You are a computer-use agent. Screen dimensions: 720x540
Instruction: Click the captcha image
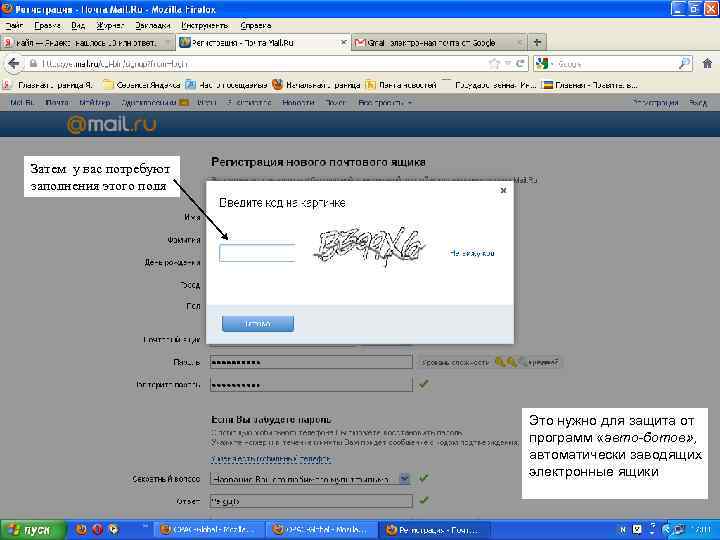[x=370, y=247]
